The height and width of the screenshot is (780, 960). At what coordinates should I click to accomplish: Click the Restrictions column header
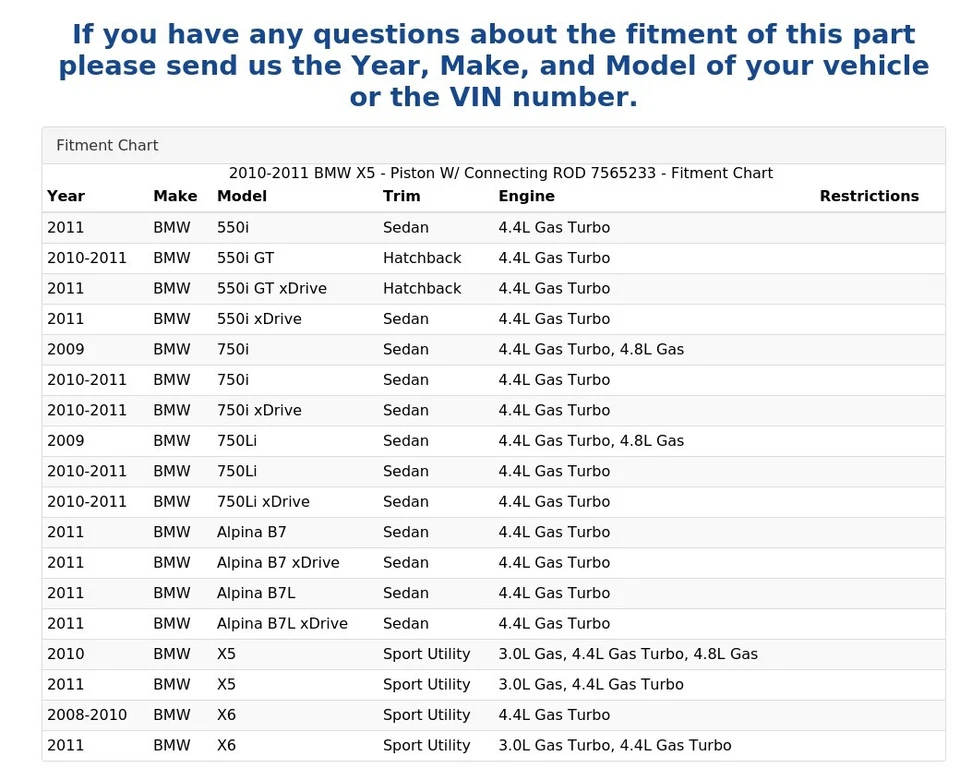click(x=869, y=196)
